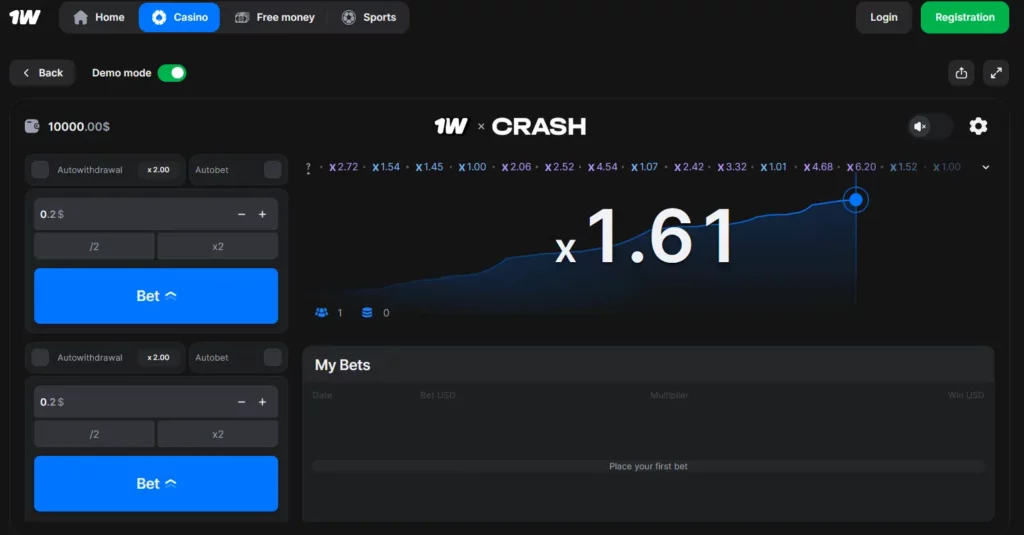Click the x1.54 history multiplier
The height and width of the screenshot is (535, 1024).
(x=386, y=167)
